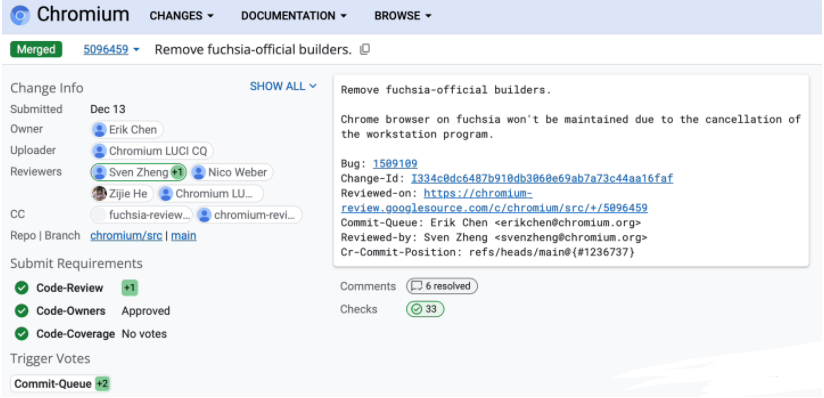Click the Nico Weber reviewer chip

coord(231,172)
